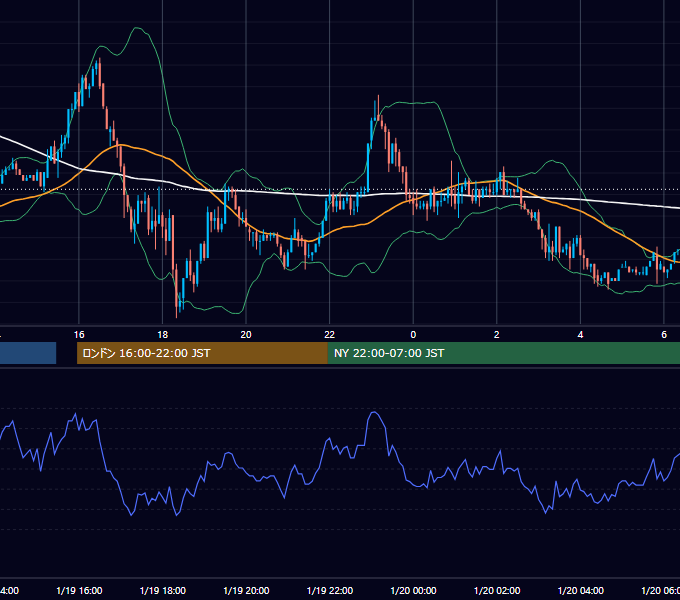This screenshot has height=600, width=680.
Task: Click the 6 hour label on price chart axis
Action: 664,335
